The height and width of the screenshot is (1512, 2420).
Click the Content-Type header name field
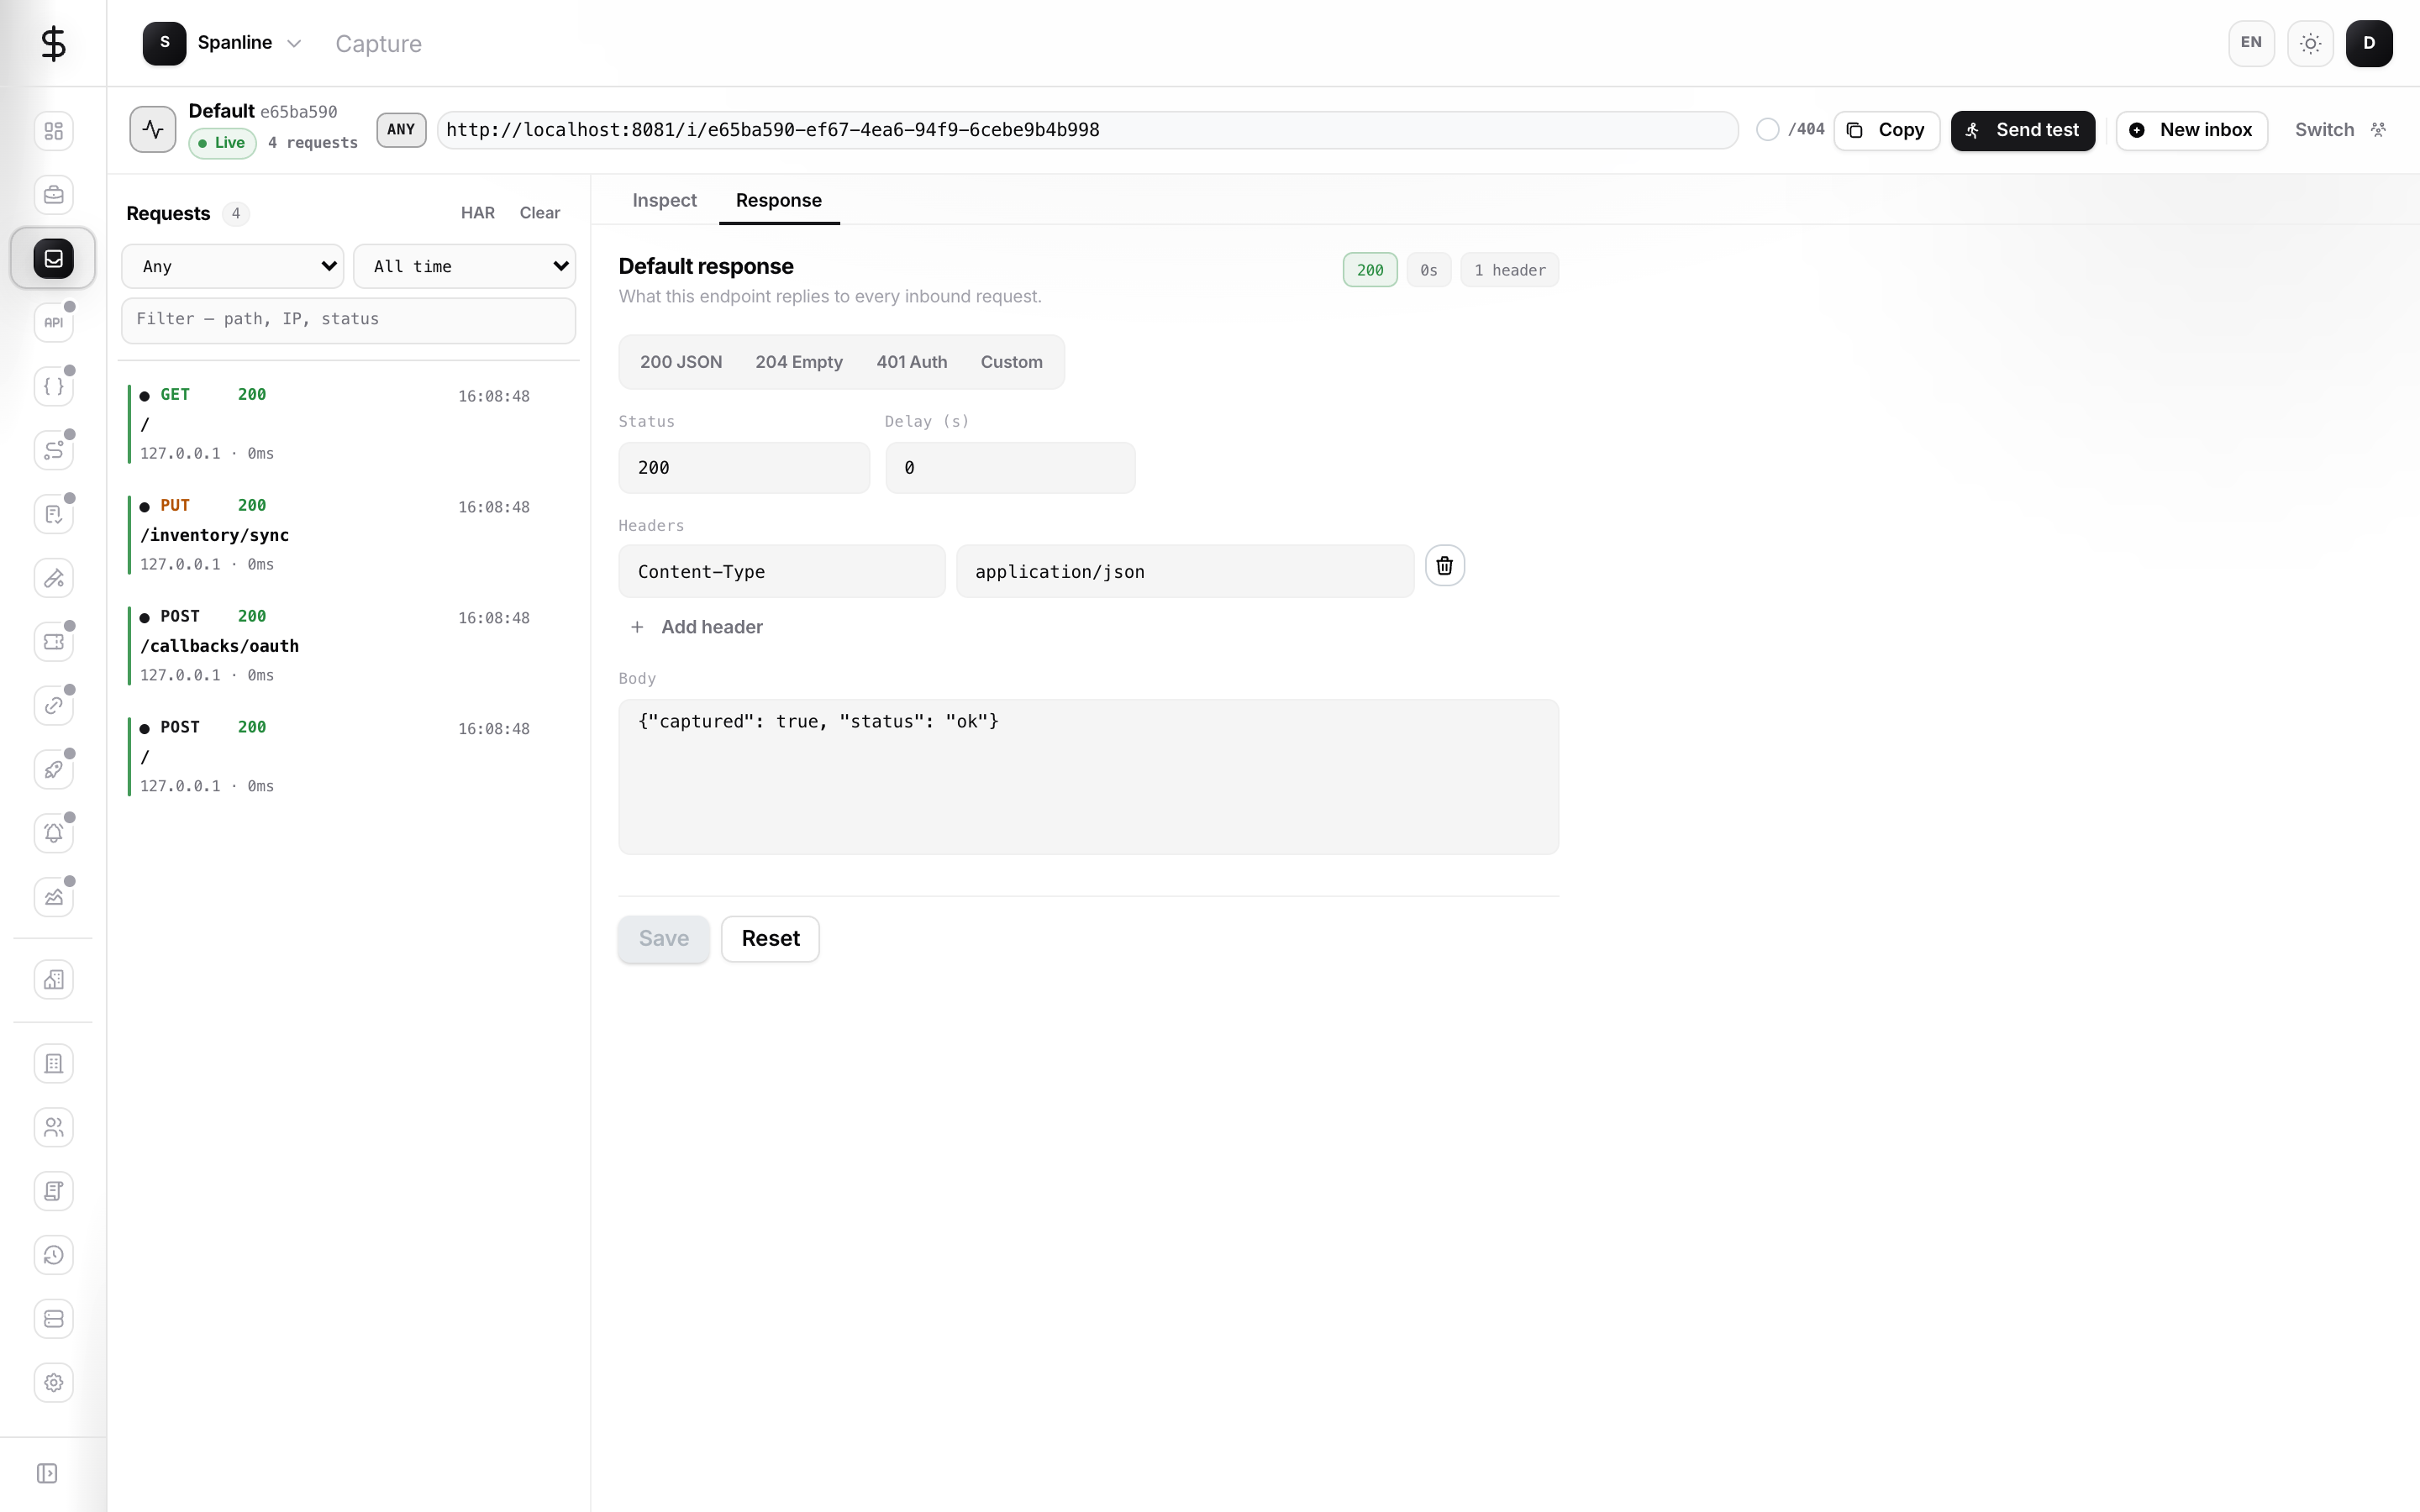click(x=782, y=572)
